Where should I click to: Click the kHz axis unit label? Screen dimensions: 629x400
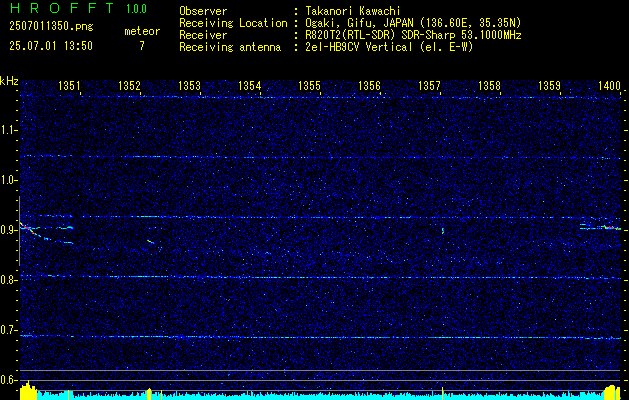(x=9, y=81)
